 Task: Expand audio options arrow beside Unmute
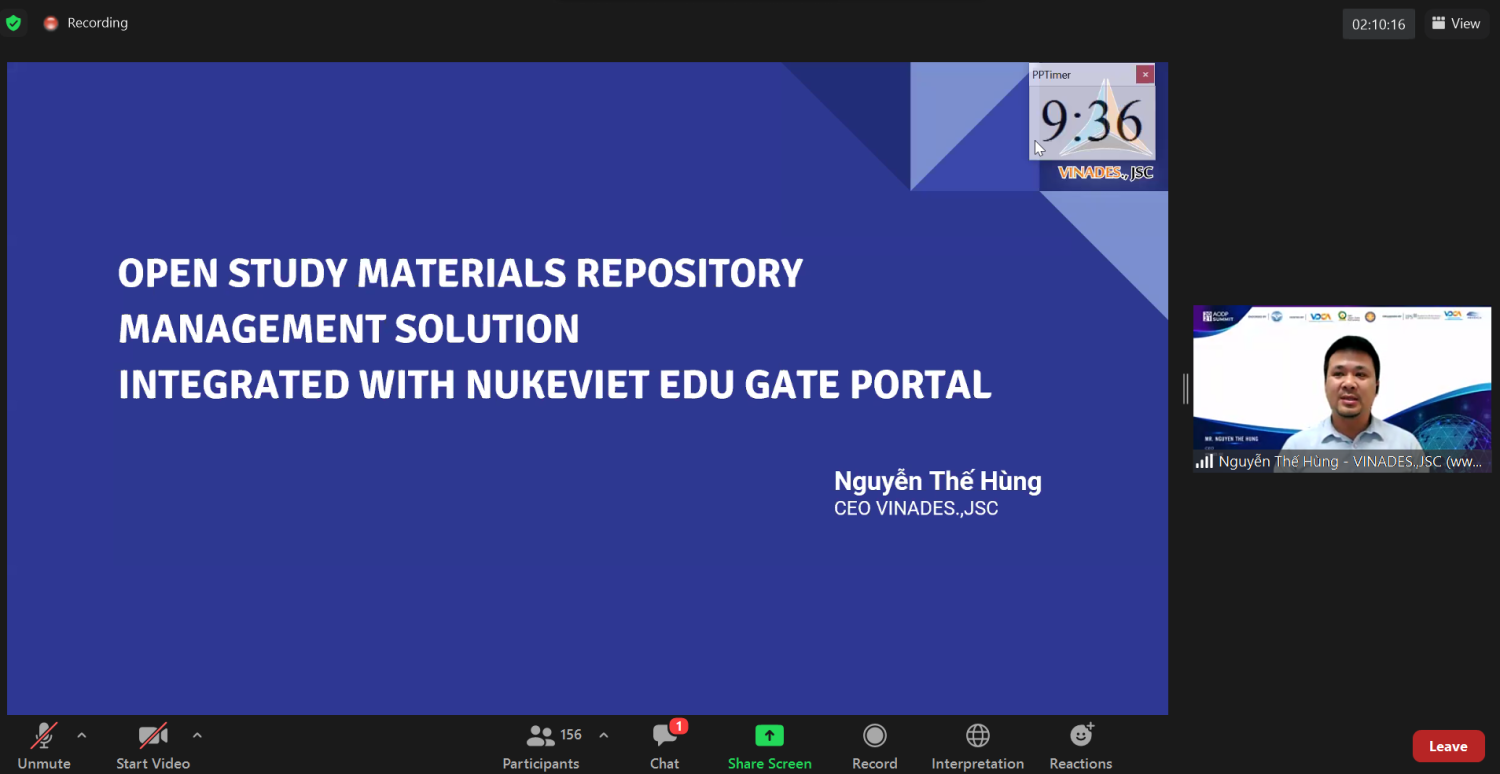[x=82, y=736]
